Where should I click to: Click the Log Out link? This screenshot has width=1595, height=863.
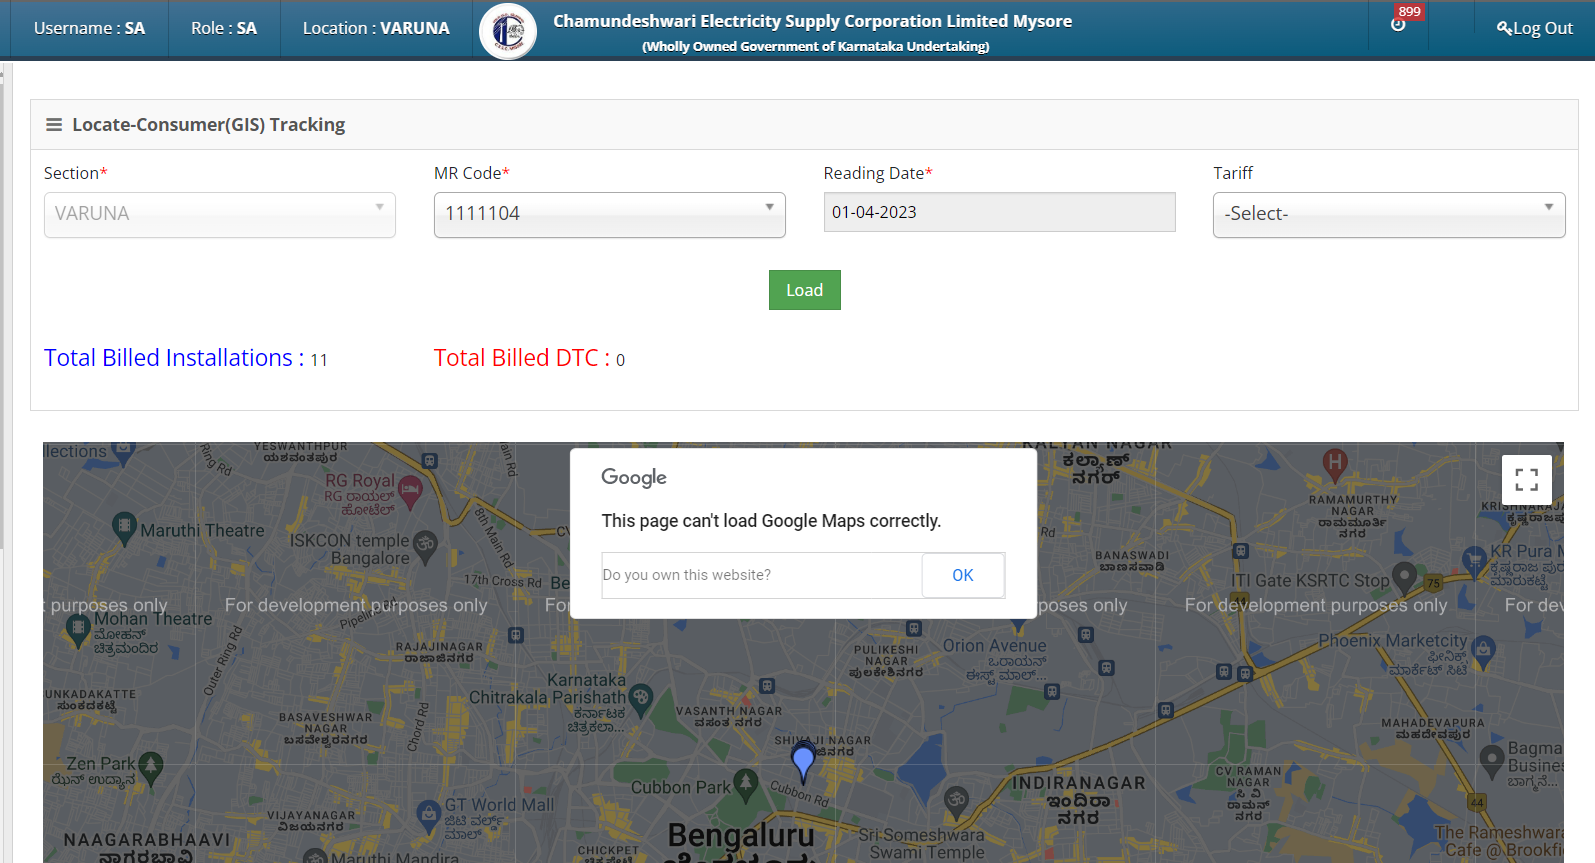[x=1535, y=28]
